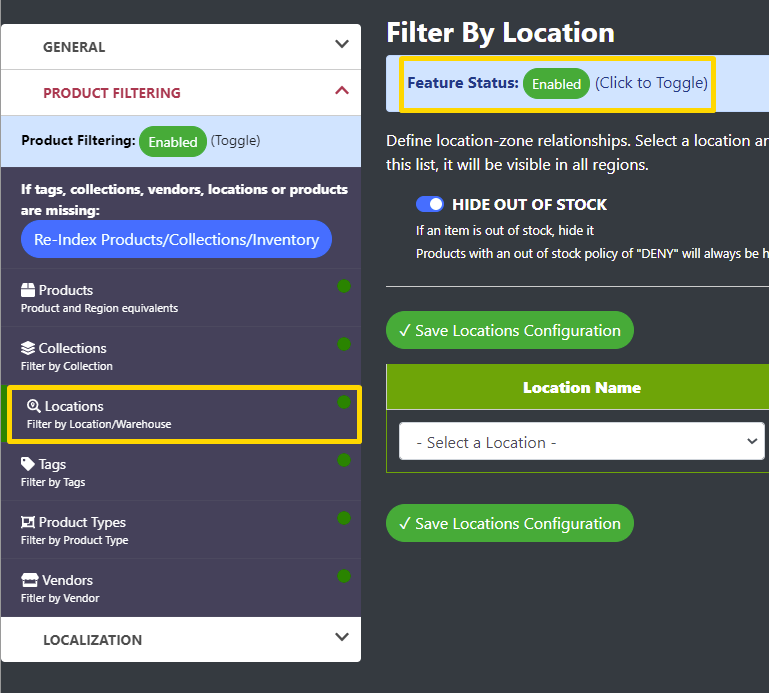Click 'Product Filtering:' label

78,140
